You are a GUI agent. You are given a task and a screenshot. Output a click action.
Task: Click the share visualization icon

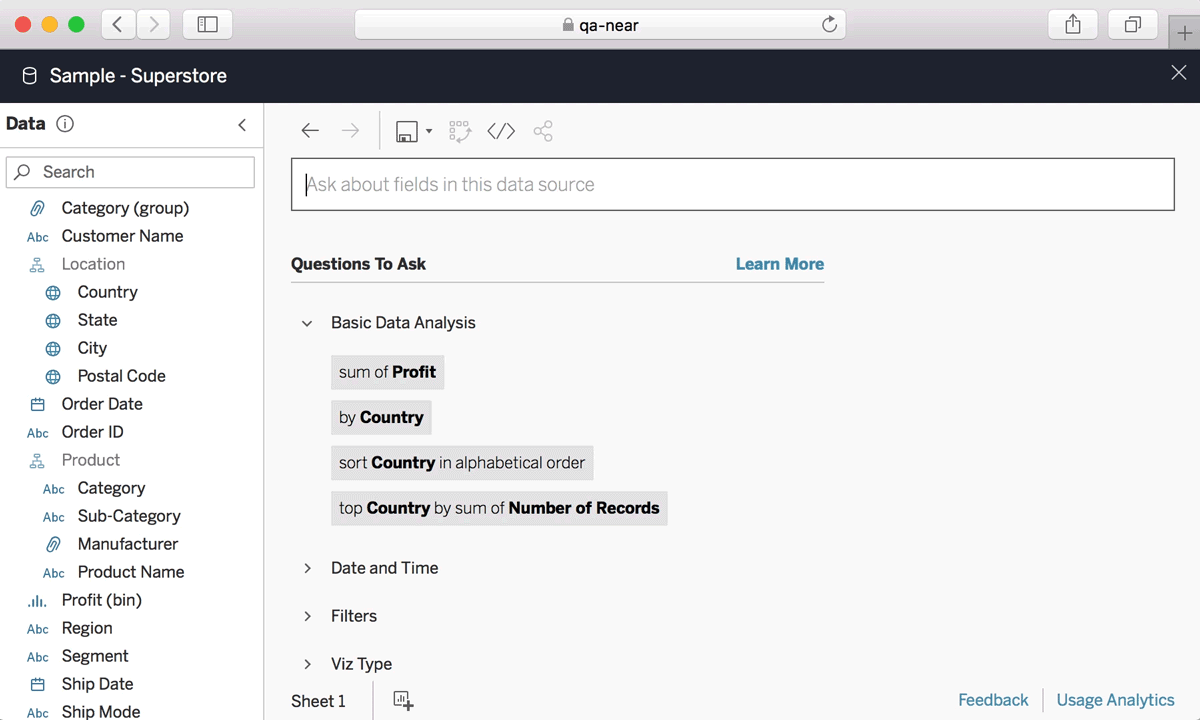click(543, 130)
